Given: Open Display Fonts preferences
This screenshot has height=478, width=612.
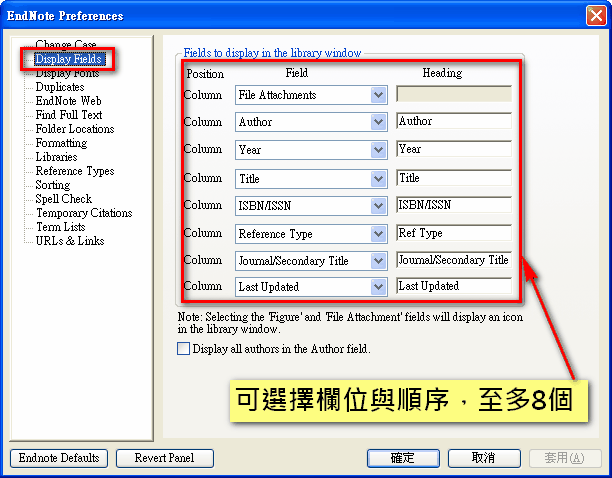Looking at the screenshot, I should pos(67,73).
